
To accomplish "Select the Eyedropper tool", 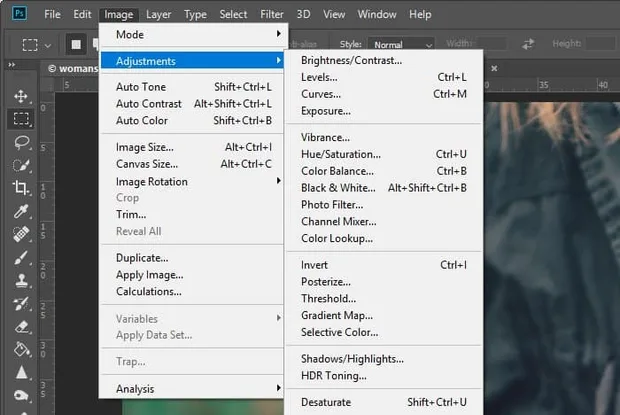I will pos(21,211).
